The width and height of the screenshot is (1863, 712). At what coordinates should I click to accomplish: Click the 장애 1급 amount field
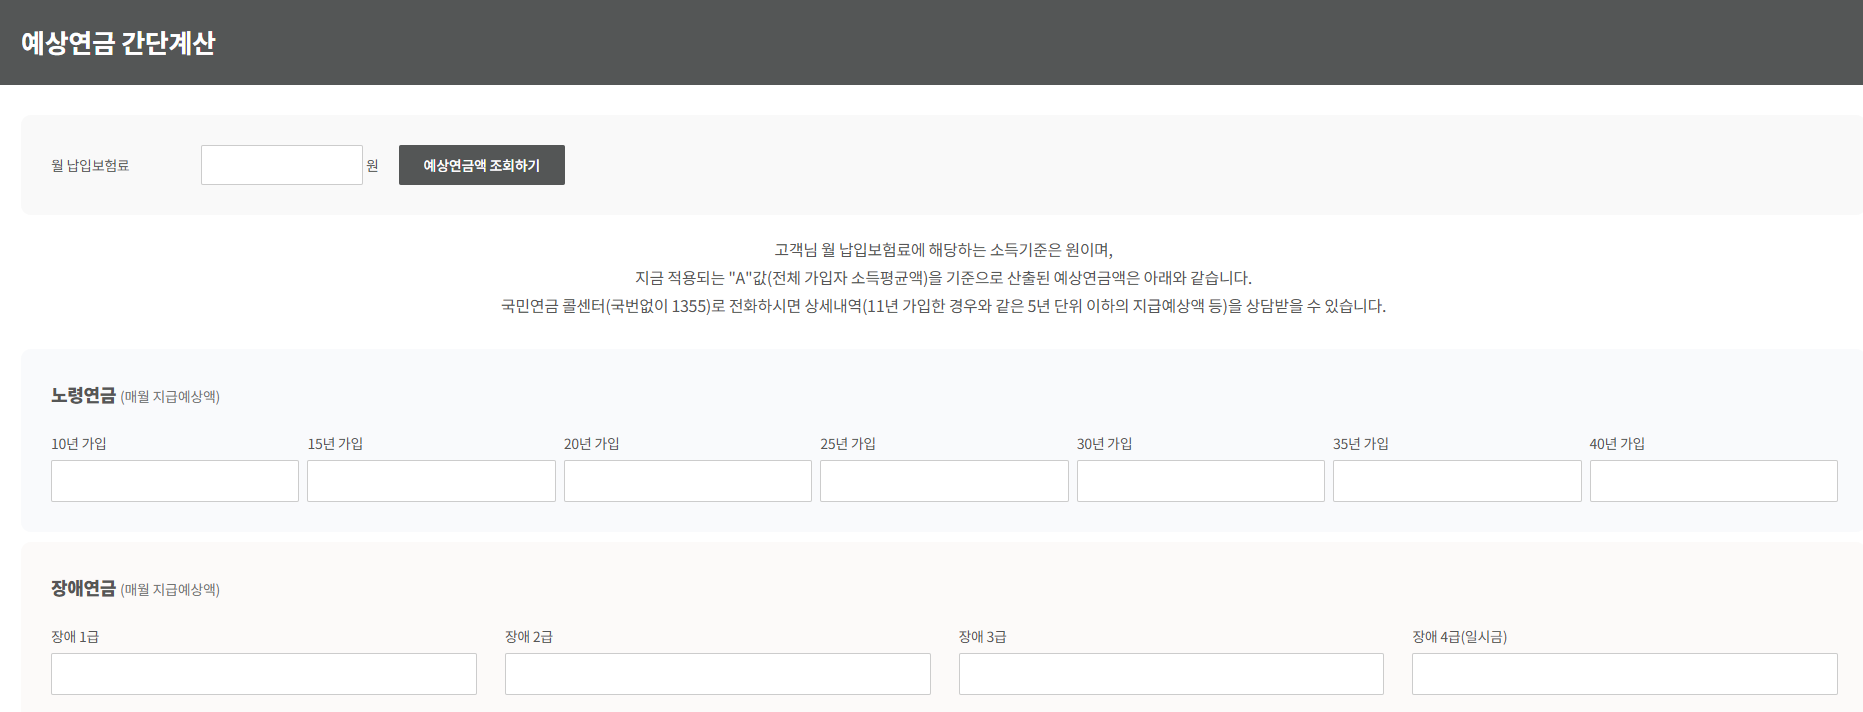[264, 674]
